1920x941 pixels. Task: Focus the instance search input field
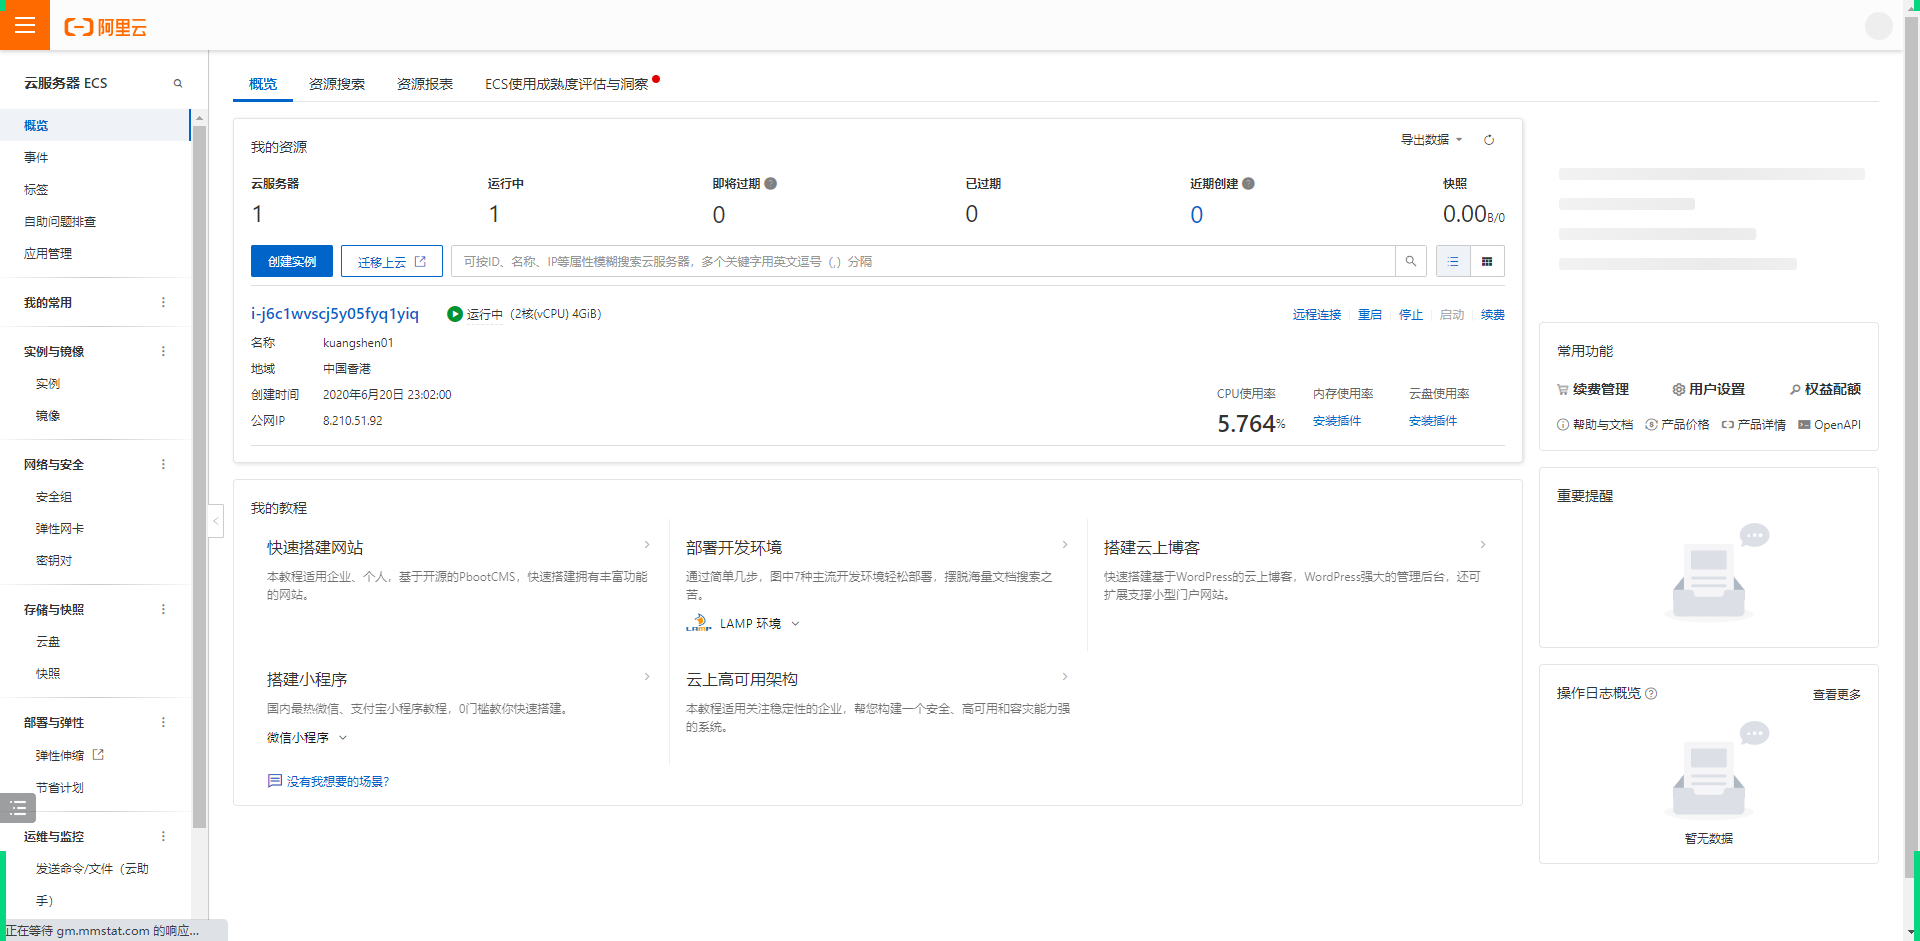[x=923, y=261]
